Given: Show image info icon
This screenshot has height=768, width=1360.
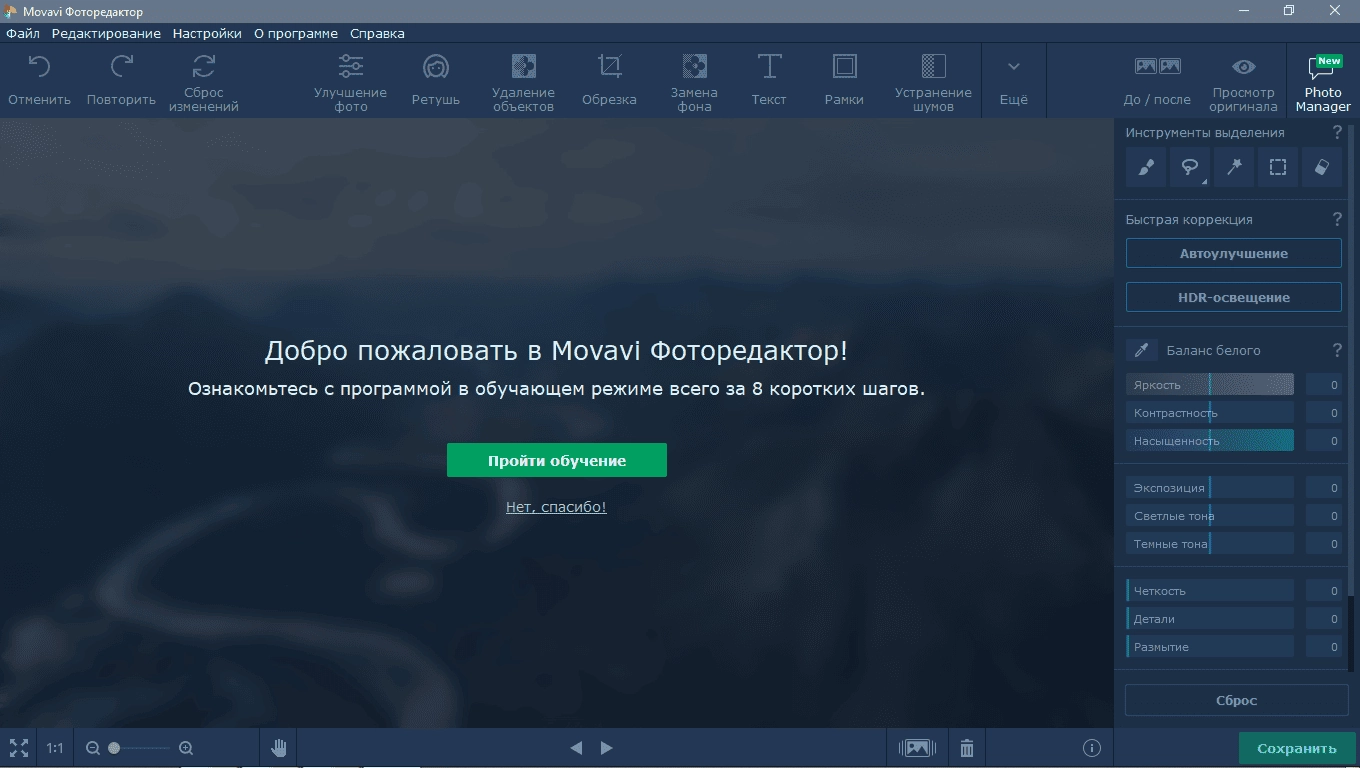Looking at the screenshot, I should tap(1092, 748).
